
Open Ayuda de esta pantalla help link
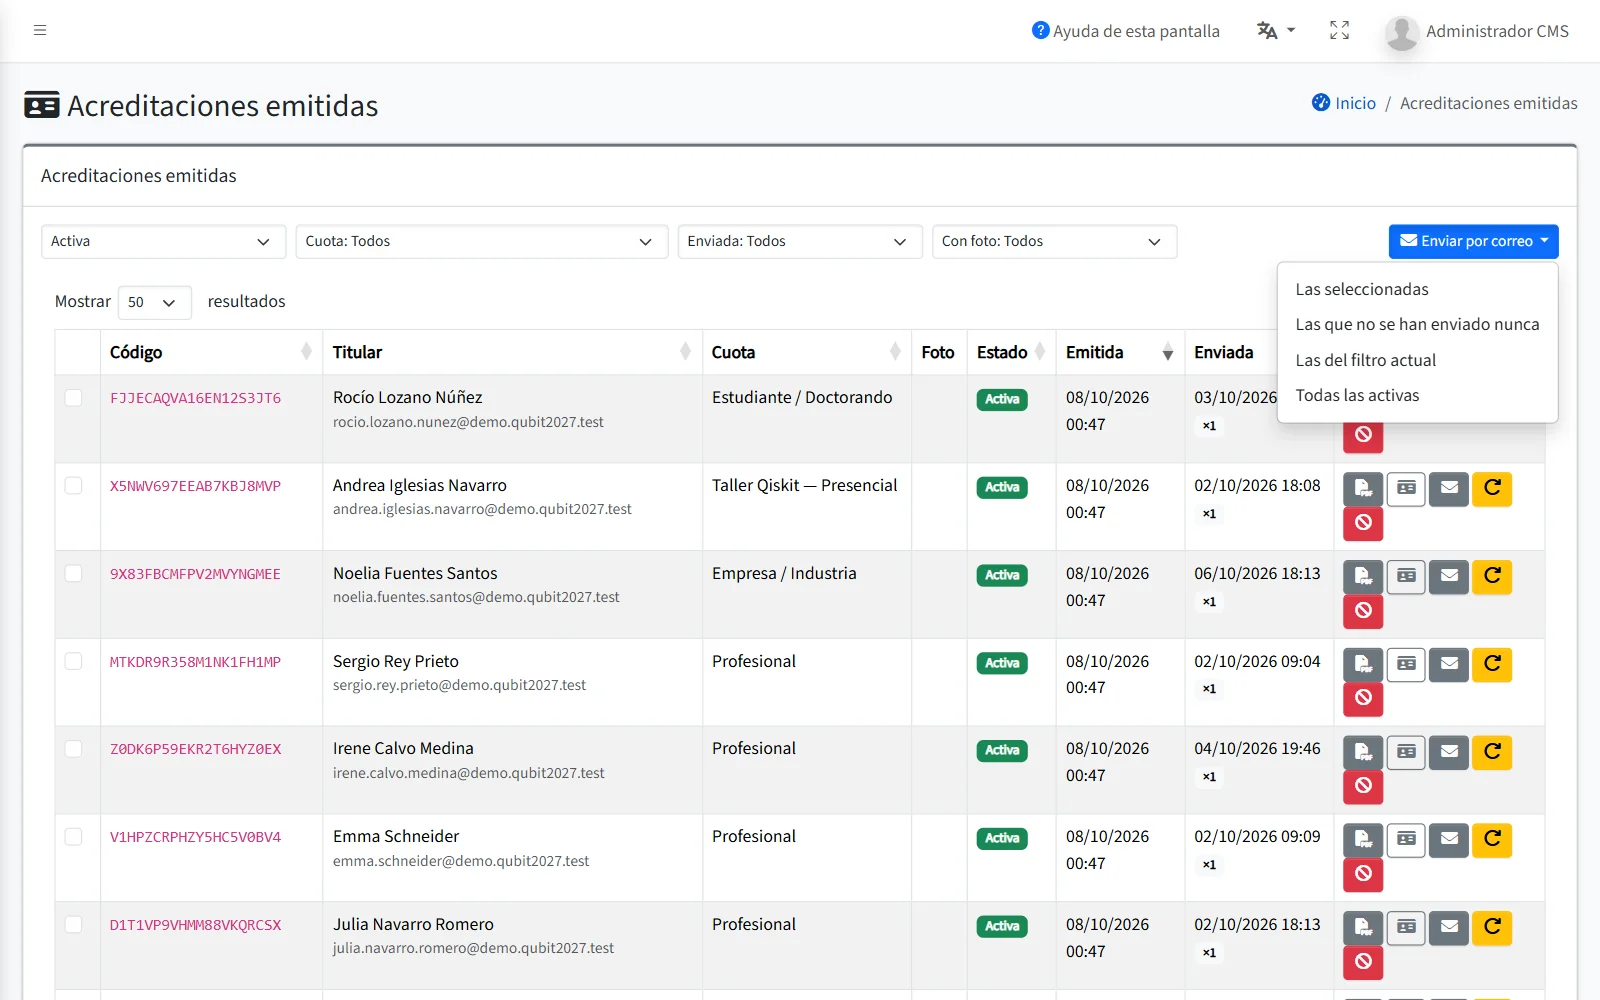(x=1126, y=31)
